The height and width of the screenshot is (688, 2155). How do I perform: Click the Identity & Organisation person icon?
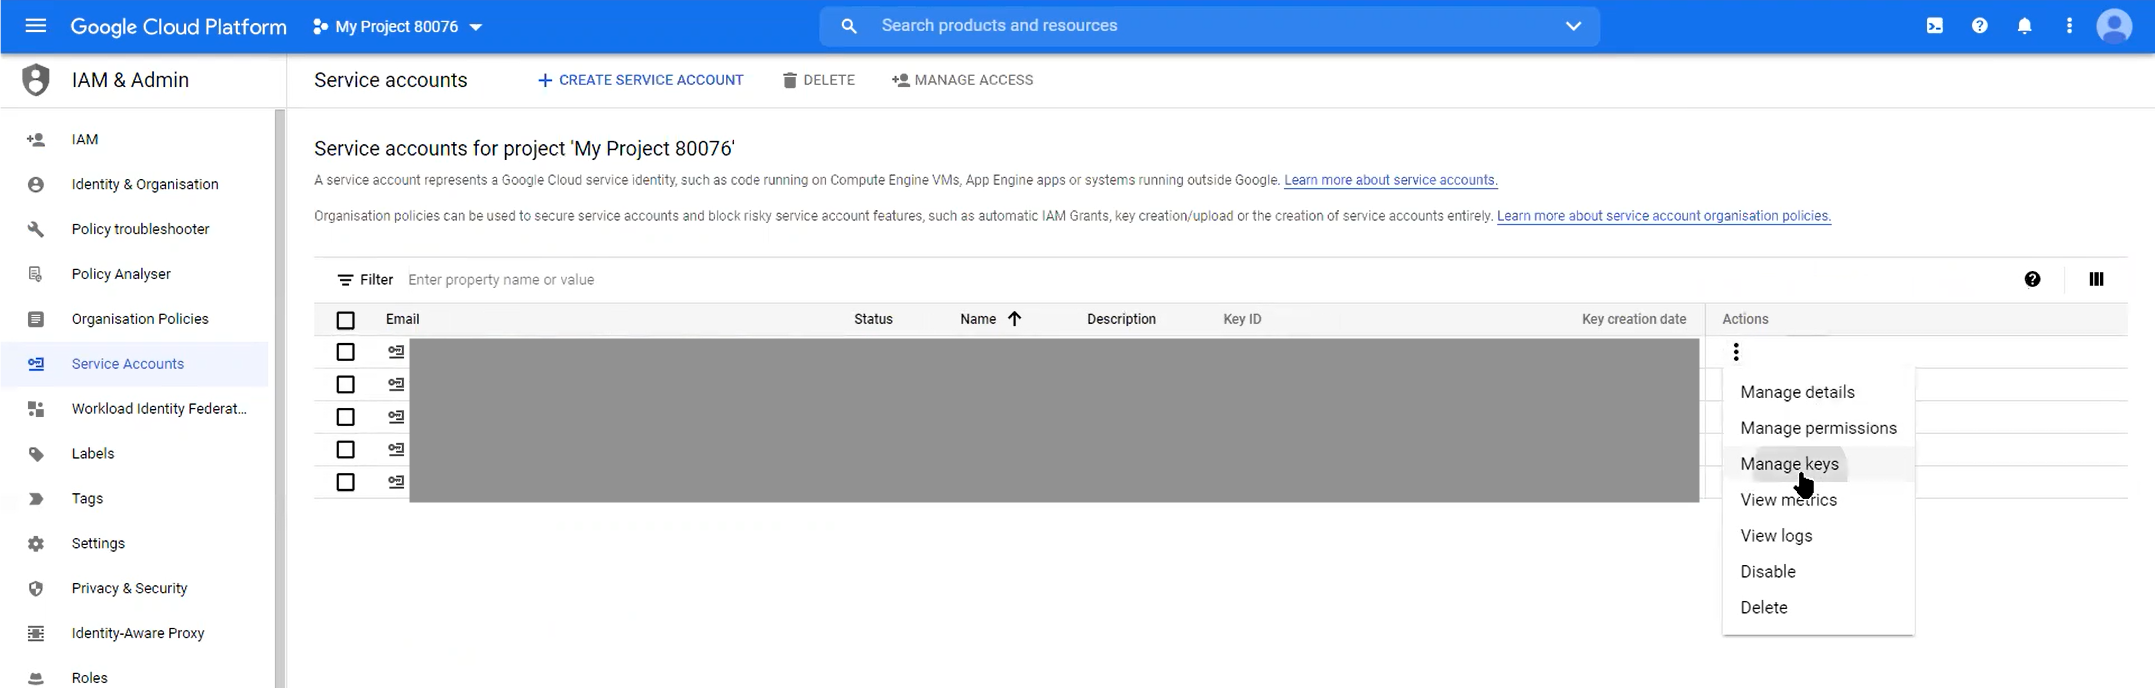click(x=36, y=184)
